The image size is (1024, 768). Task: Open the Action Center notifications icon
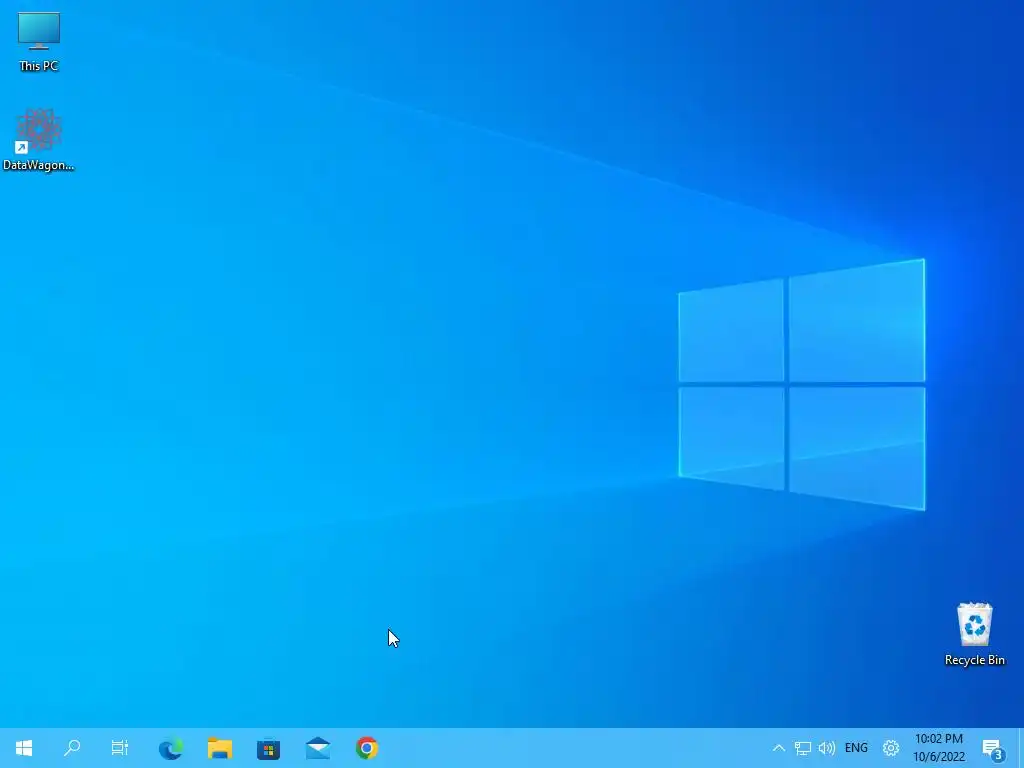tap(993, 748)
